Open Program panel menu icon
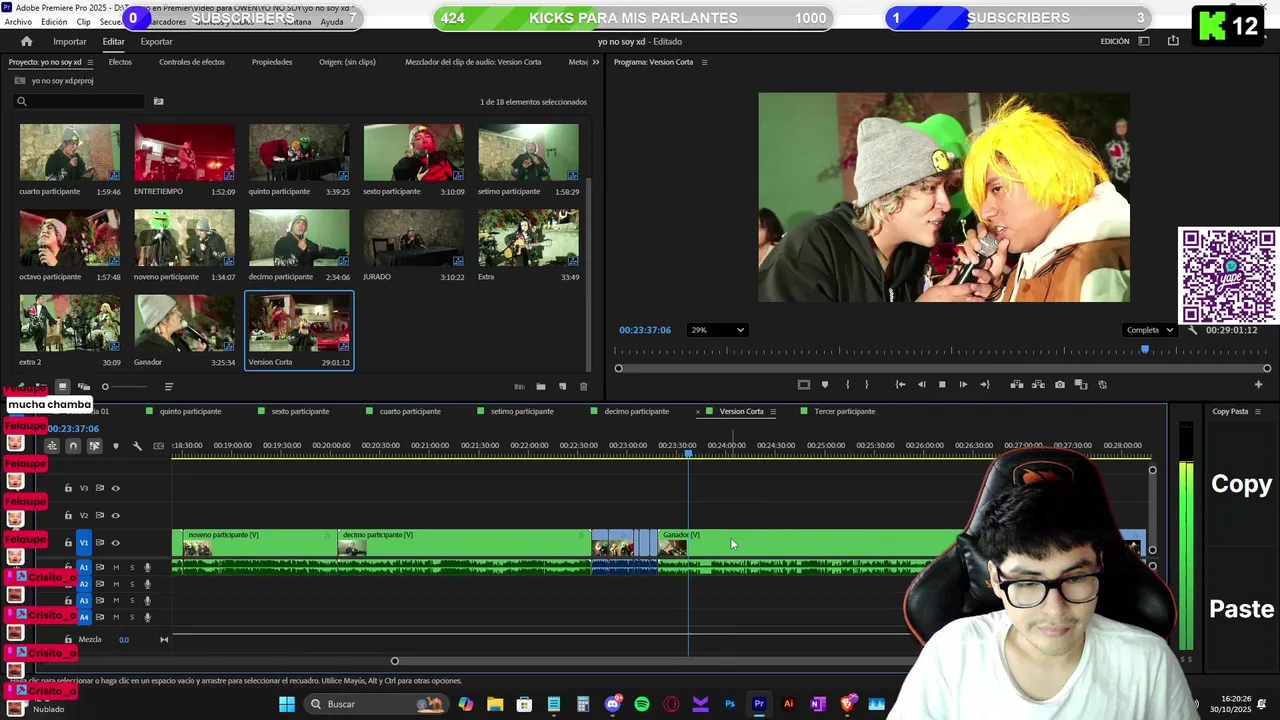Viewport: 1280px width, 720px height. [x=704, y=62]
